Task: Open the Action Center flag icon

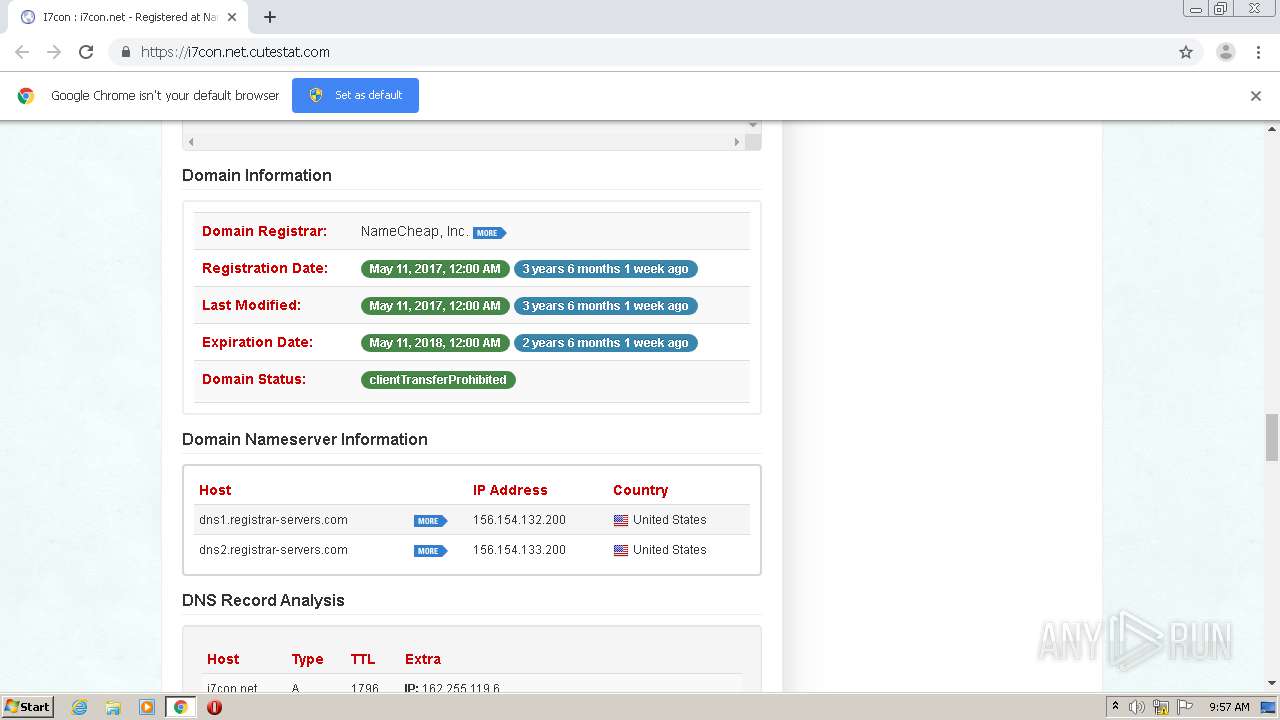Action: coord(1185,707)
